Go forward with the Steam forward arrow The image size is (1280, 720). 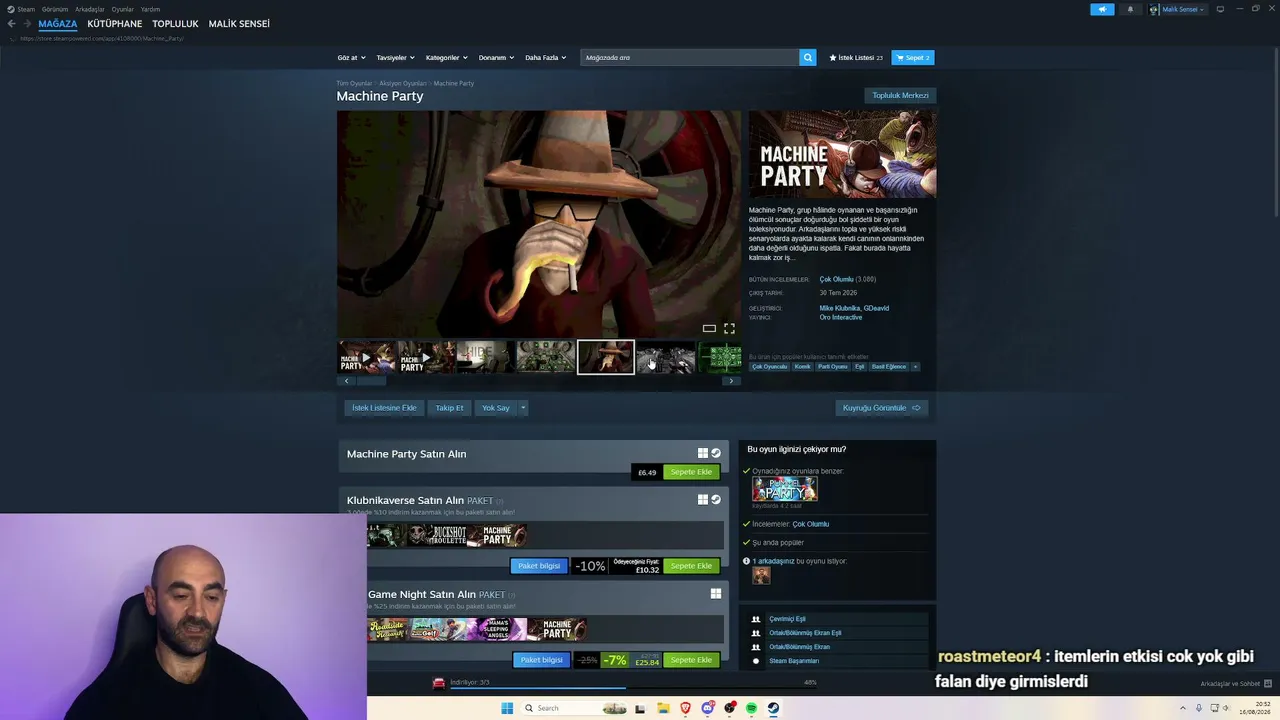(x=27, y=23)
